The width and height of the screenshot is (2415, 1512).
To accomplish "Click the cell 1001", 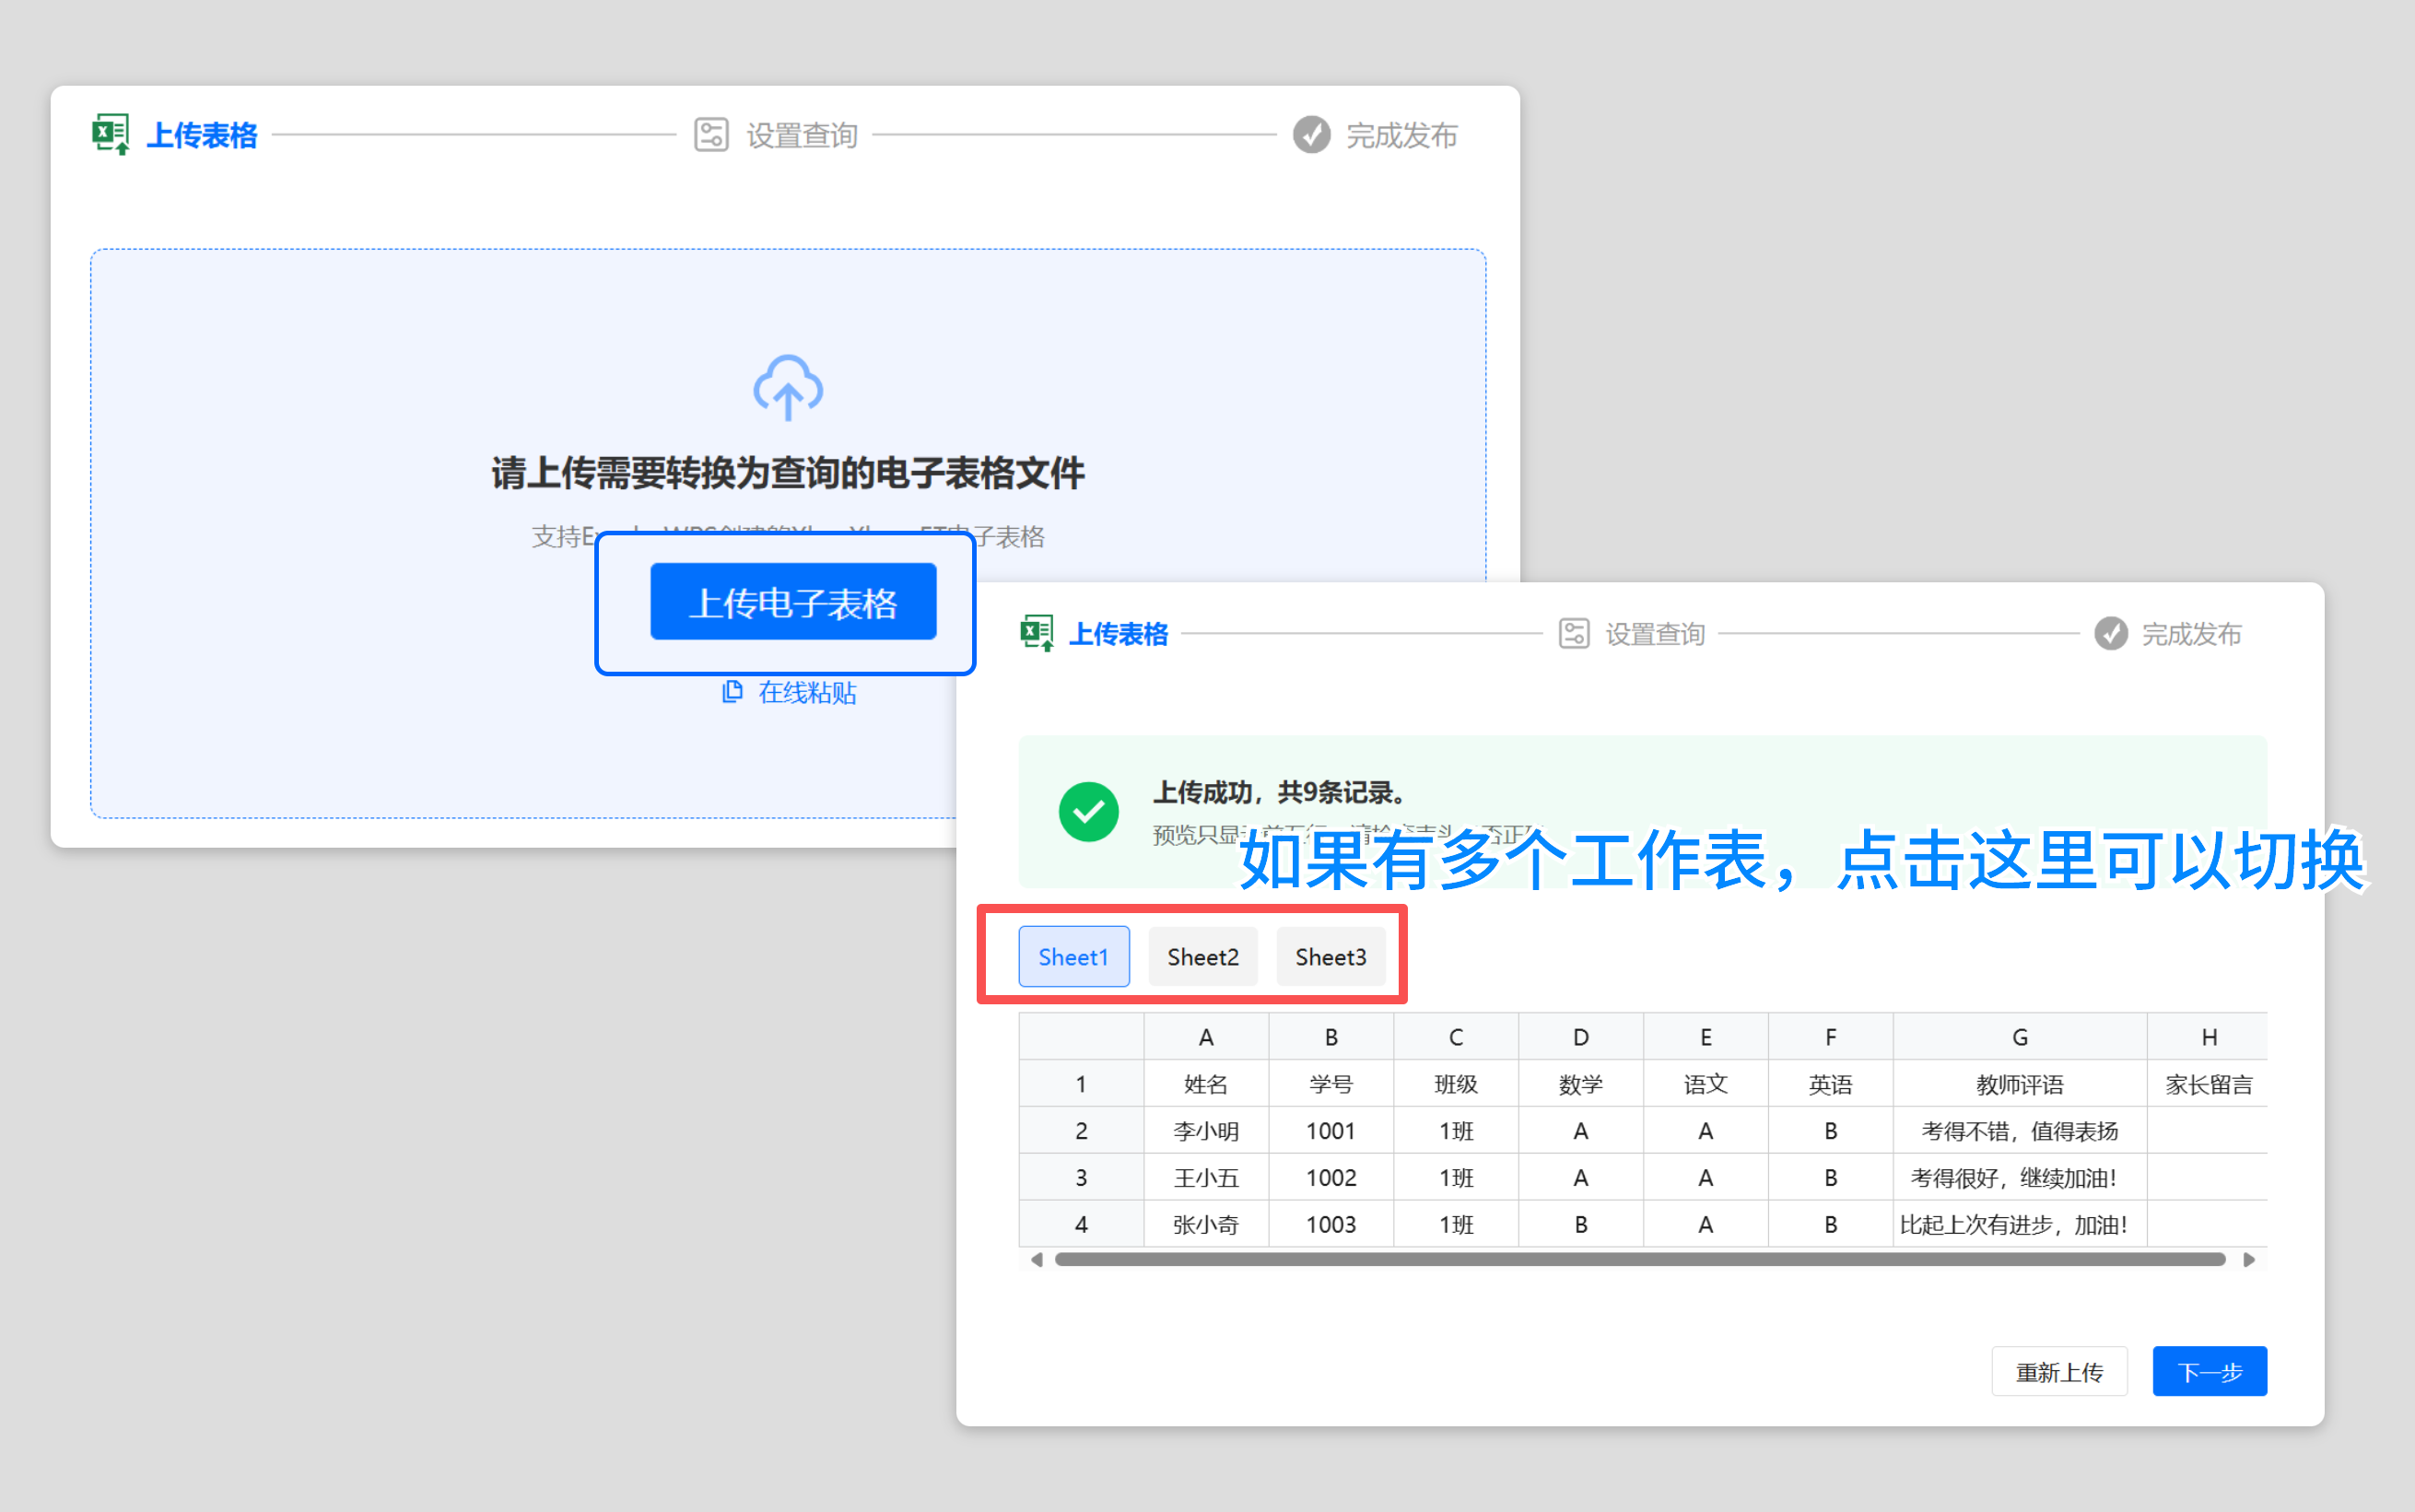I will click(x=1331, y=1131).
